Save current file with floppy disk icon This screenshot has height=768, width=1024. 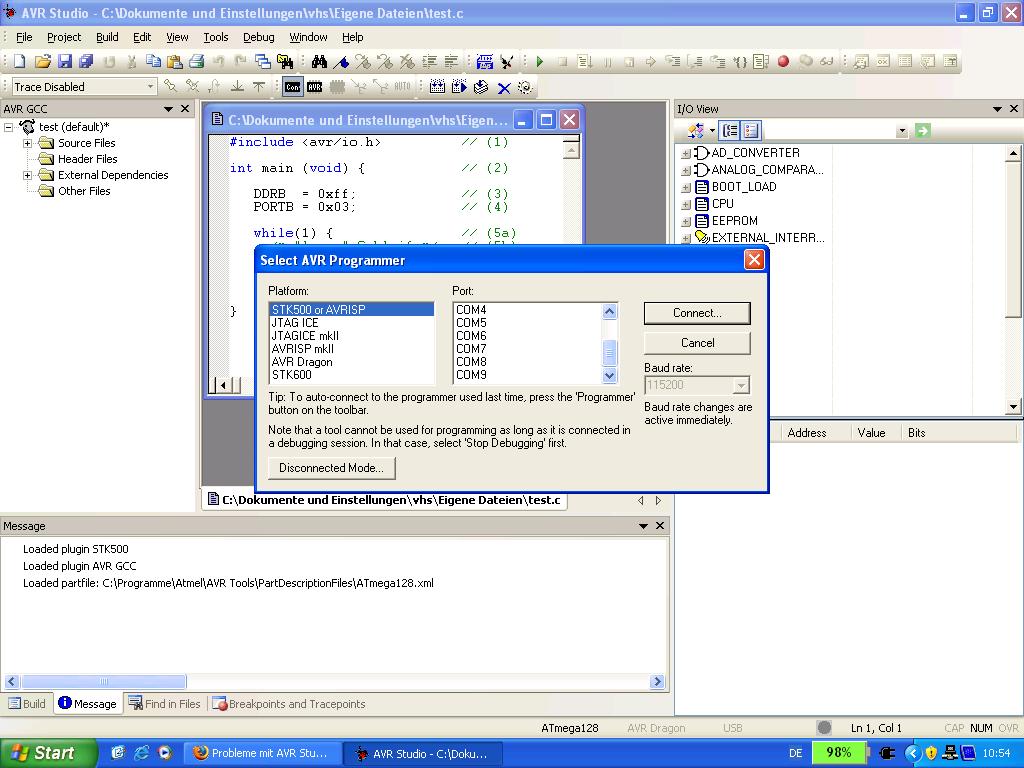tap(64, 61)
